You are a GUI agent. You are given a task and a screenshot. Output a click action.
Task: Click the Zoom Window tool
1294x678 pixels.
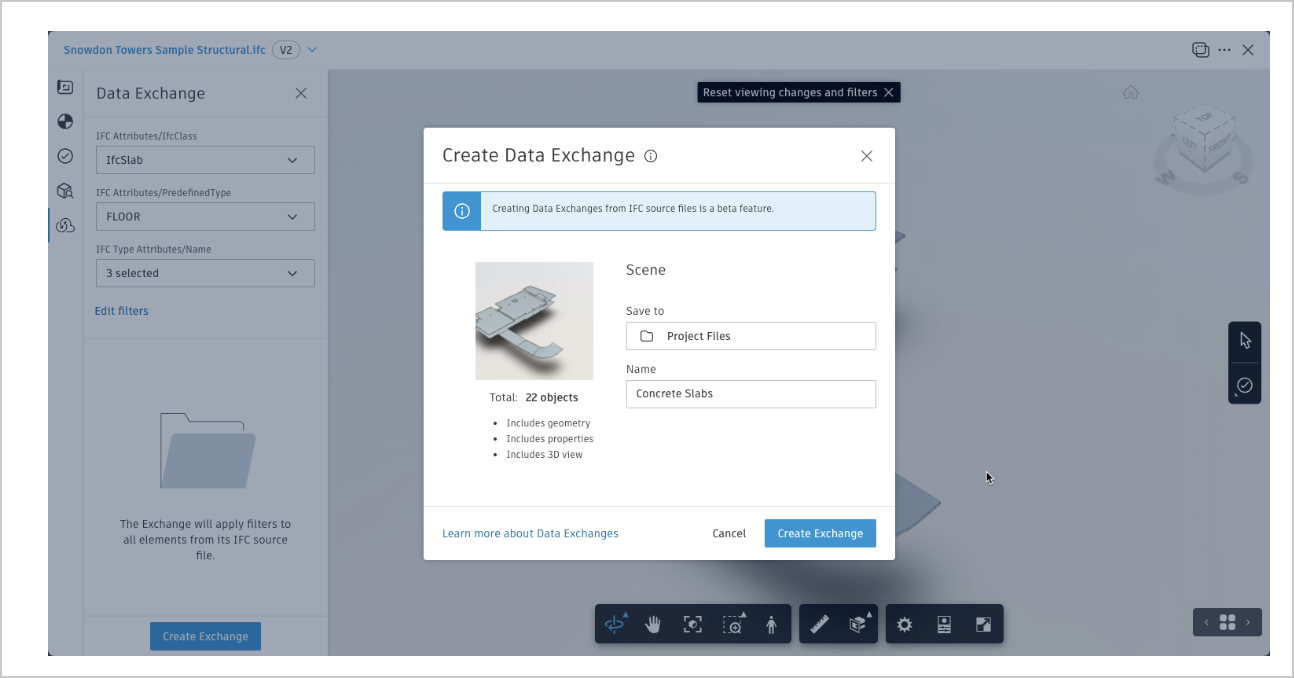pyautogui.click(x=733, y=623)
